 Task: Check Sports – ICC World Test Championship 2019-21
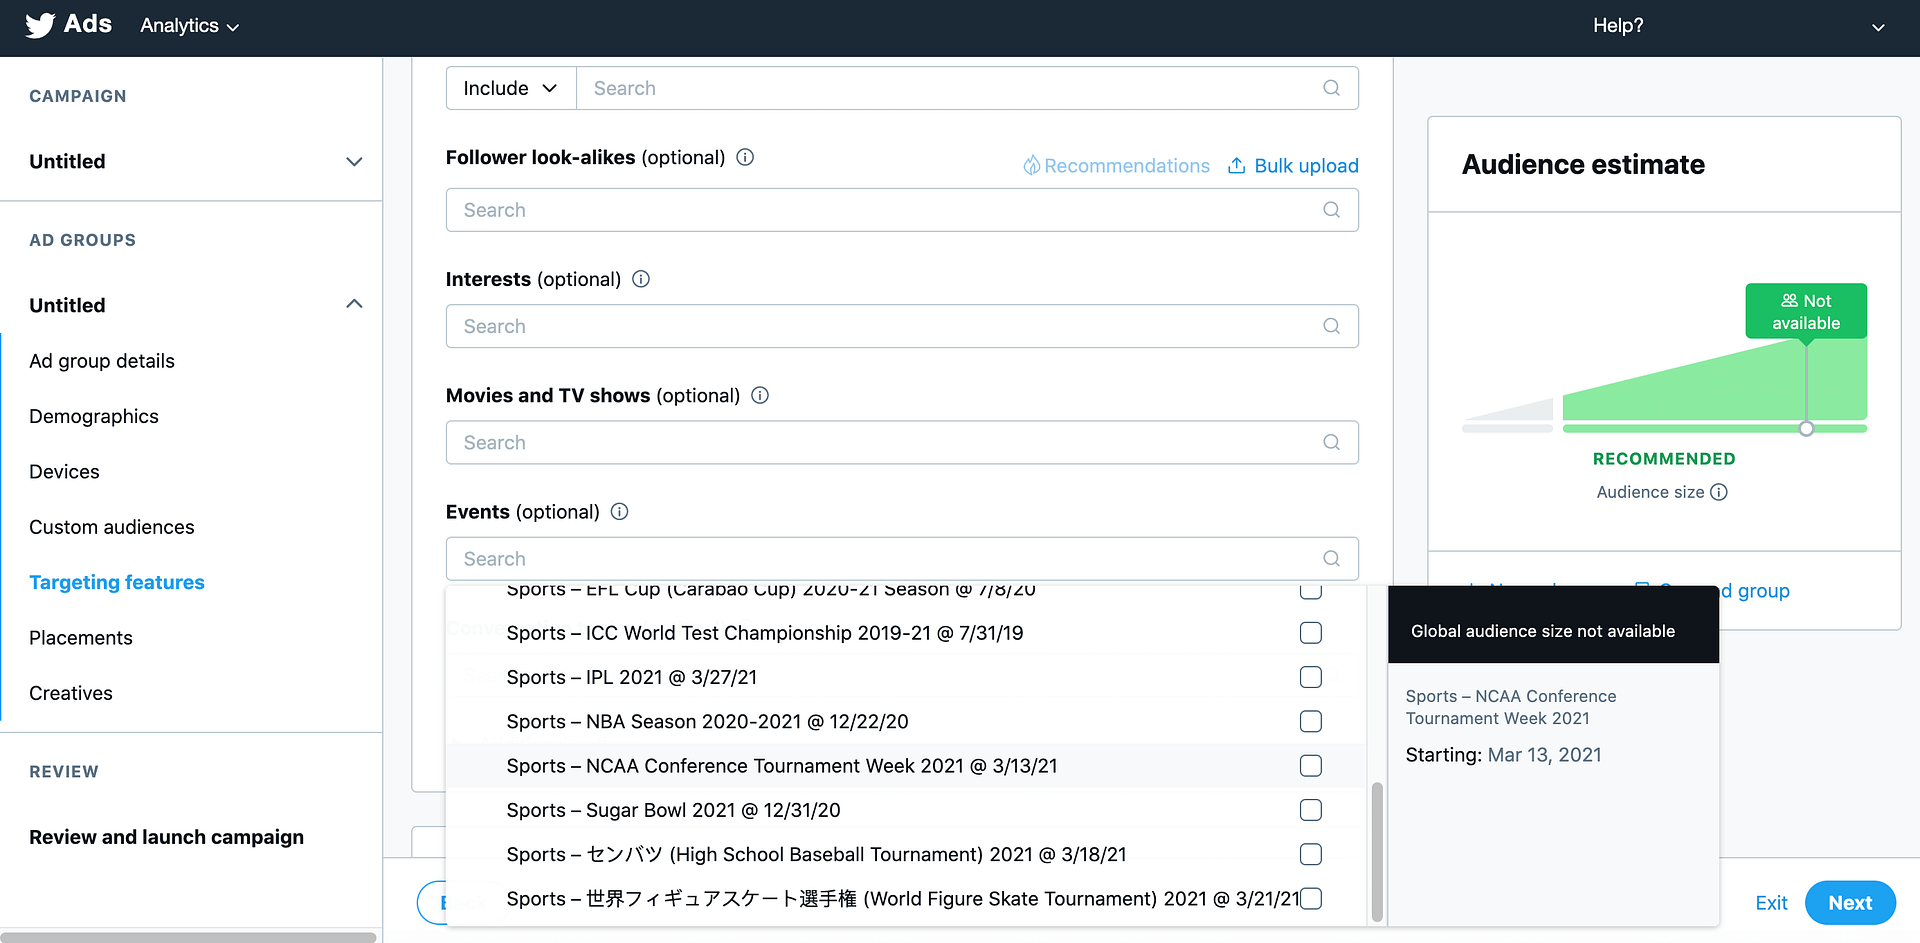point(1311,633)
